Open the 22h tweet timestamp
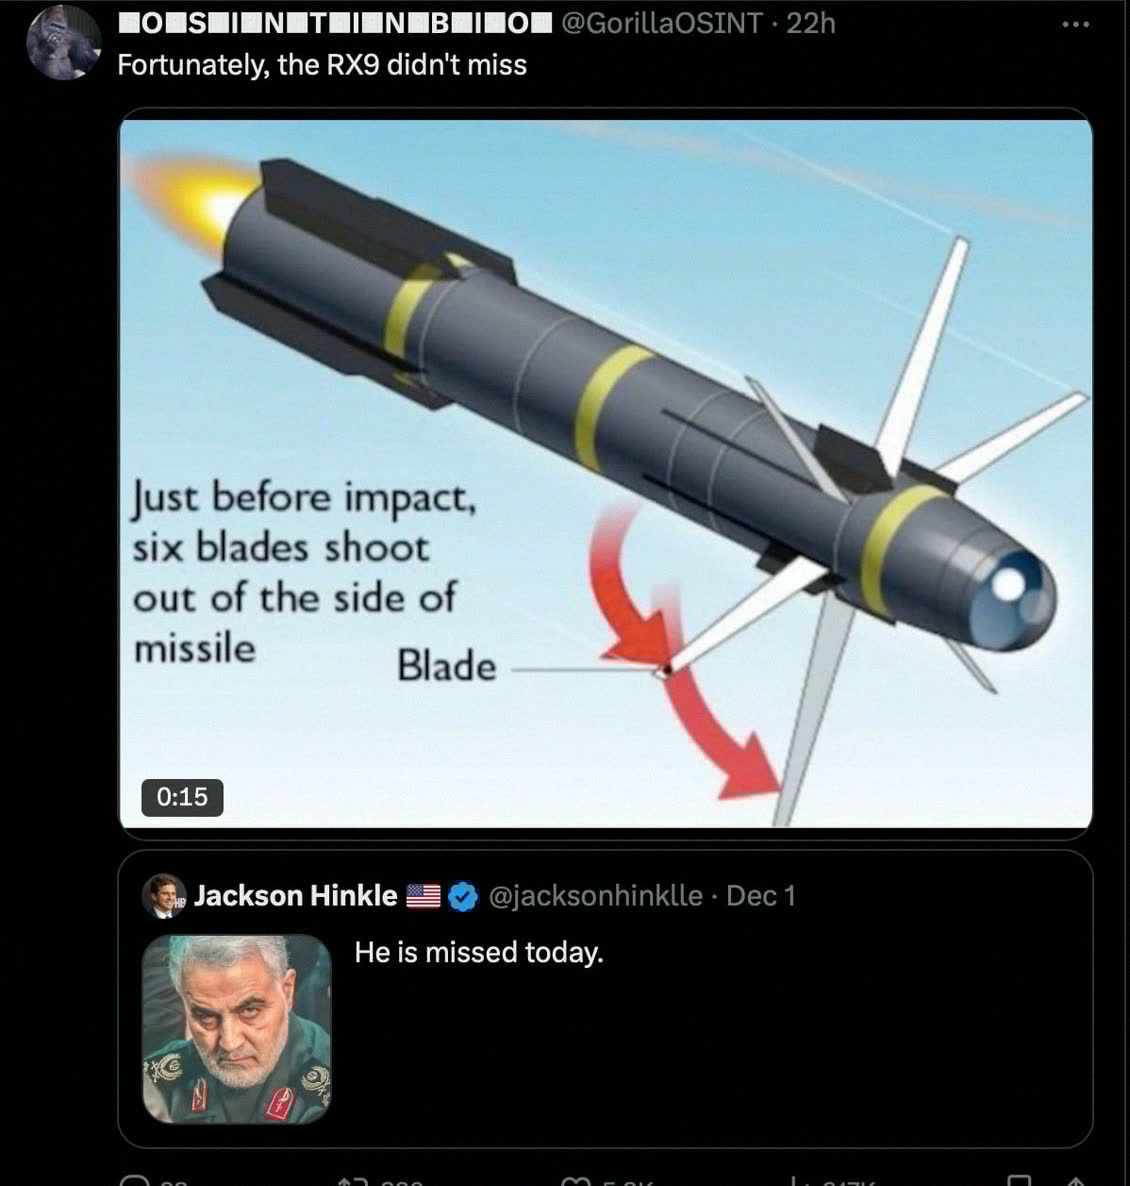The width and height of the screenshot is (1130, 1186). [811, 23]
